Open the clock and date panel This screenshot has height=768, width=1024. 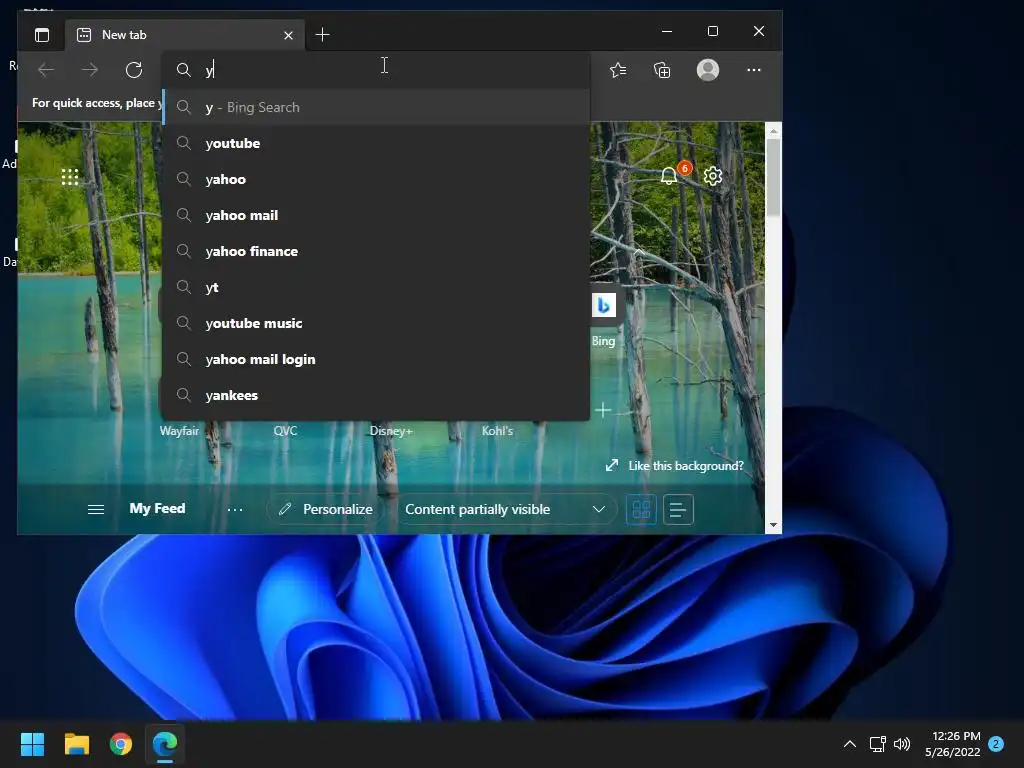pos(953,744)
